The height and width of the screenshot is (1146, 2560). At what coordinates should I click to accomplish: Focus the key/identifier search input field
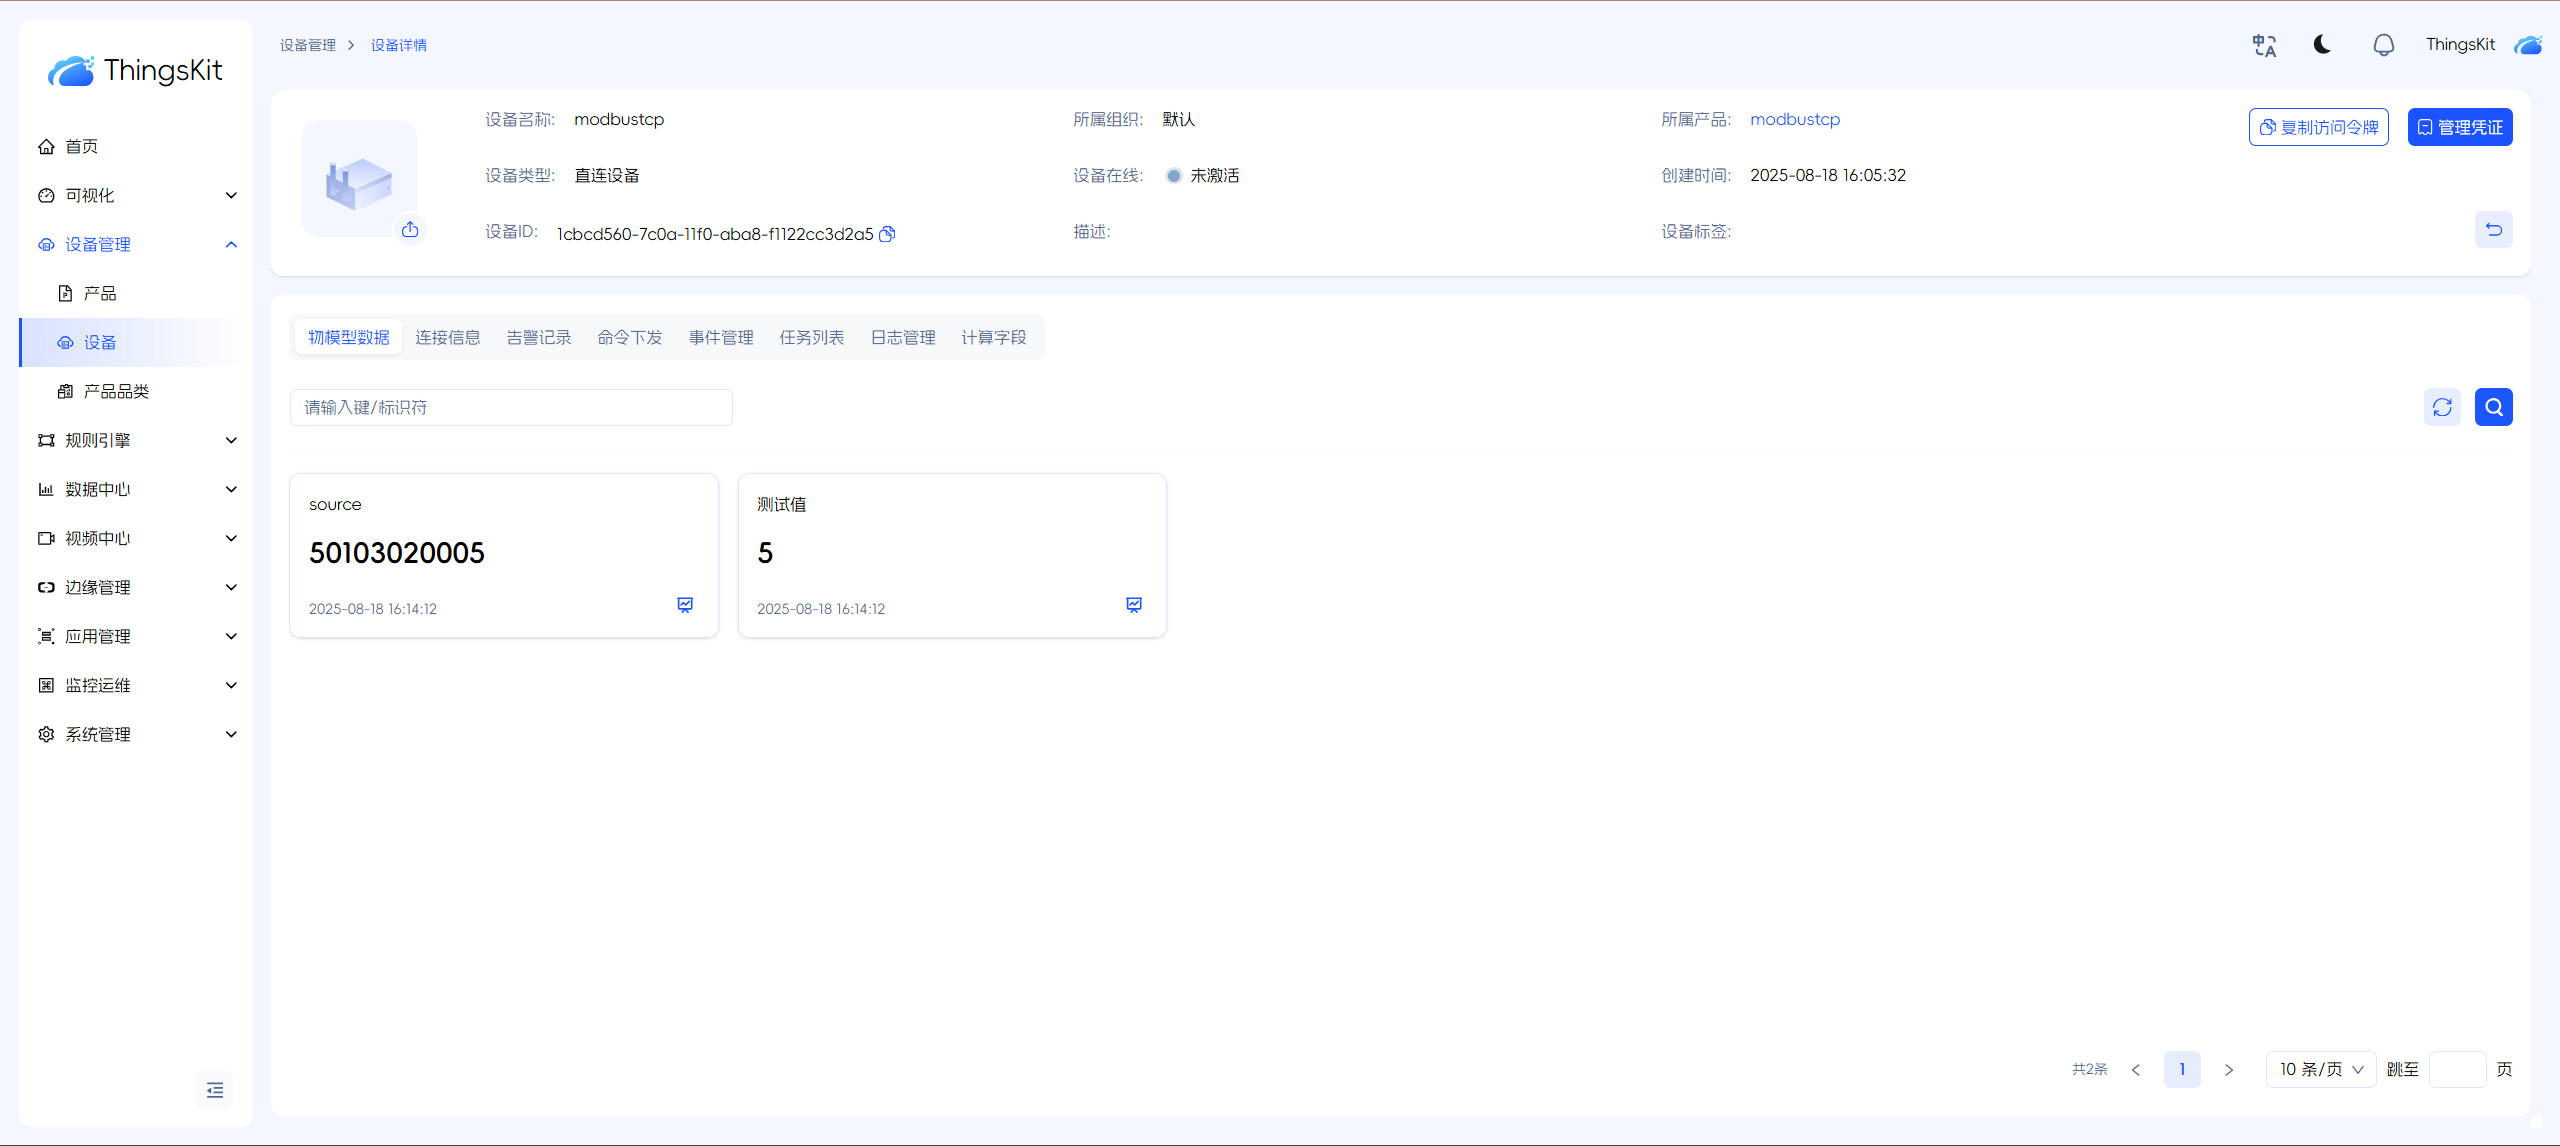pos(510,407)
